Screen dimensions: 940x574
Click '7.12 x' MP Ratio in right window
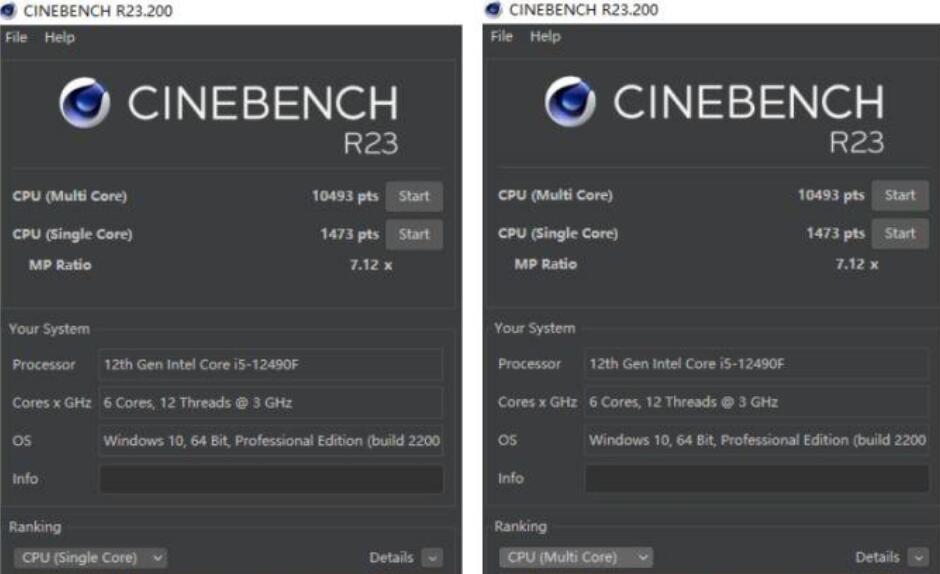coord(857,263)
